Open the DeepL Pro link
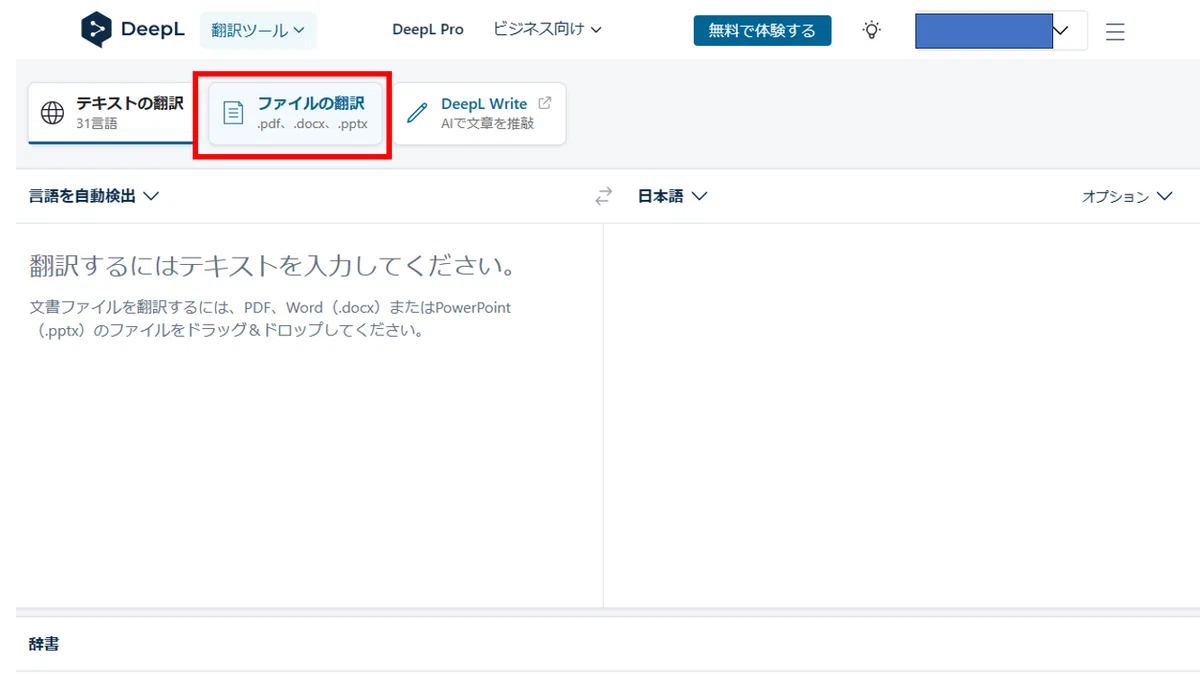 pos(428,30)
